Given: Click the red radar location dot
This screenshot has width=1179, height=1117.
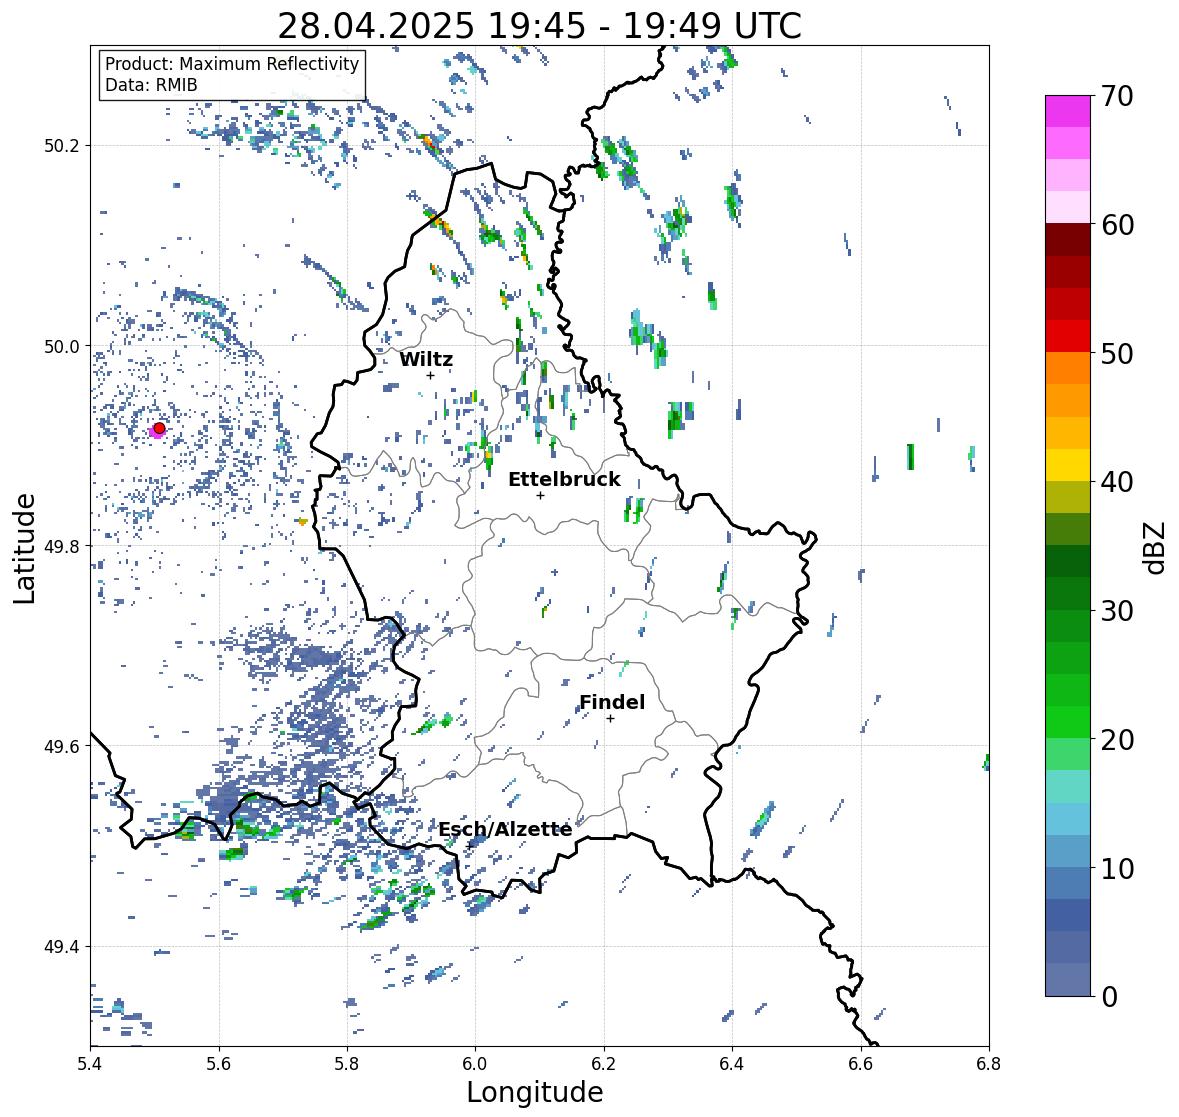Looking at the screenshot, I should [x=159, y=428].
